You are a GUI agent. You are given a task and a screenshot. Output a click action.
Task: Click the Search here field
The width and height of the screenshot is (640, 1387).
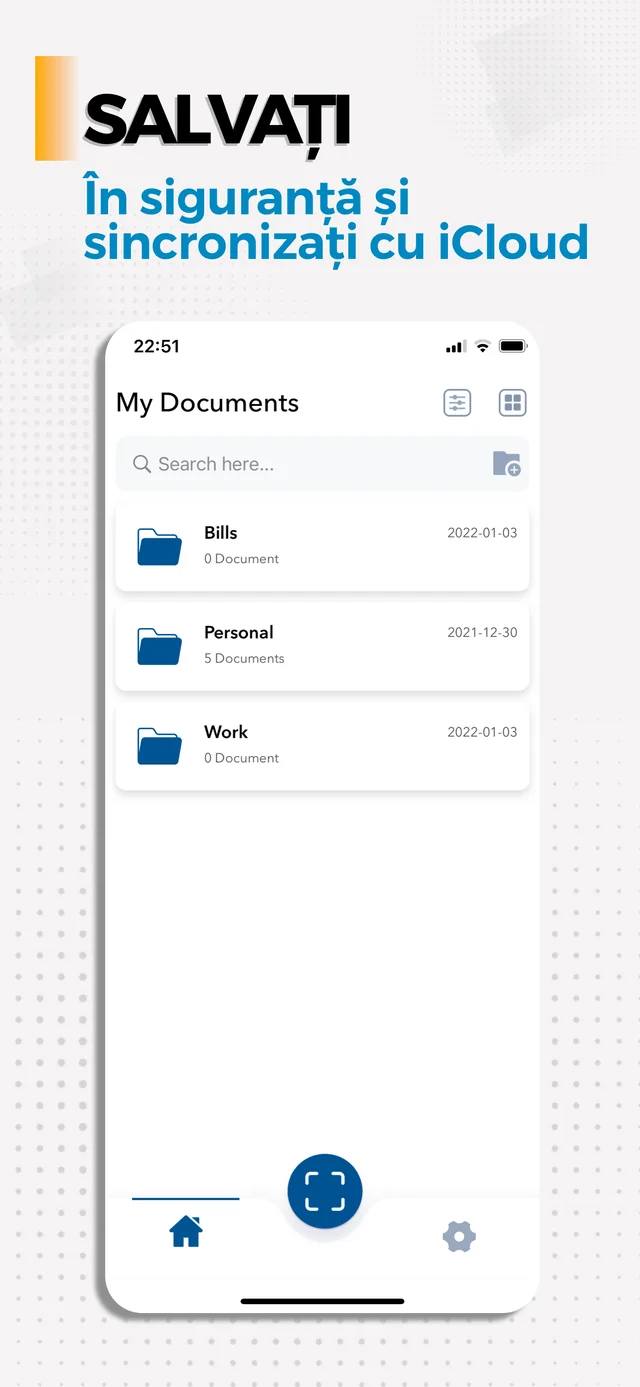322,464
